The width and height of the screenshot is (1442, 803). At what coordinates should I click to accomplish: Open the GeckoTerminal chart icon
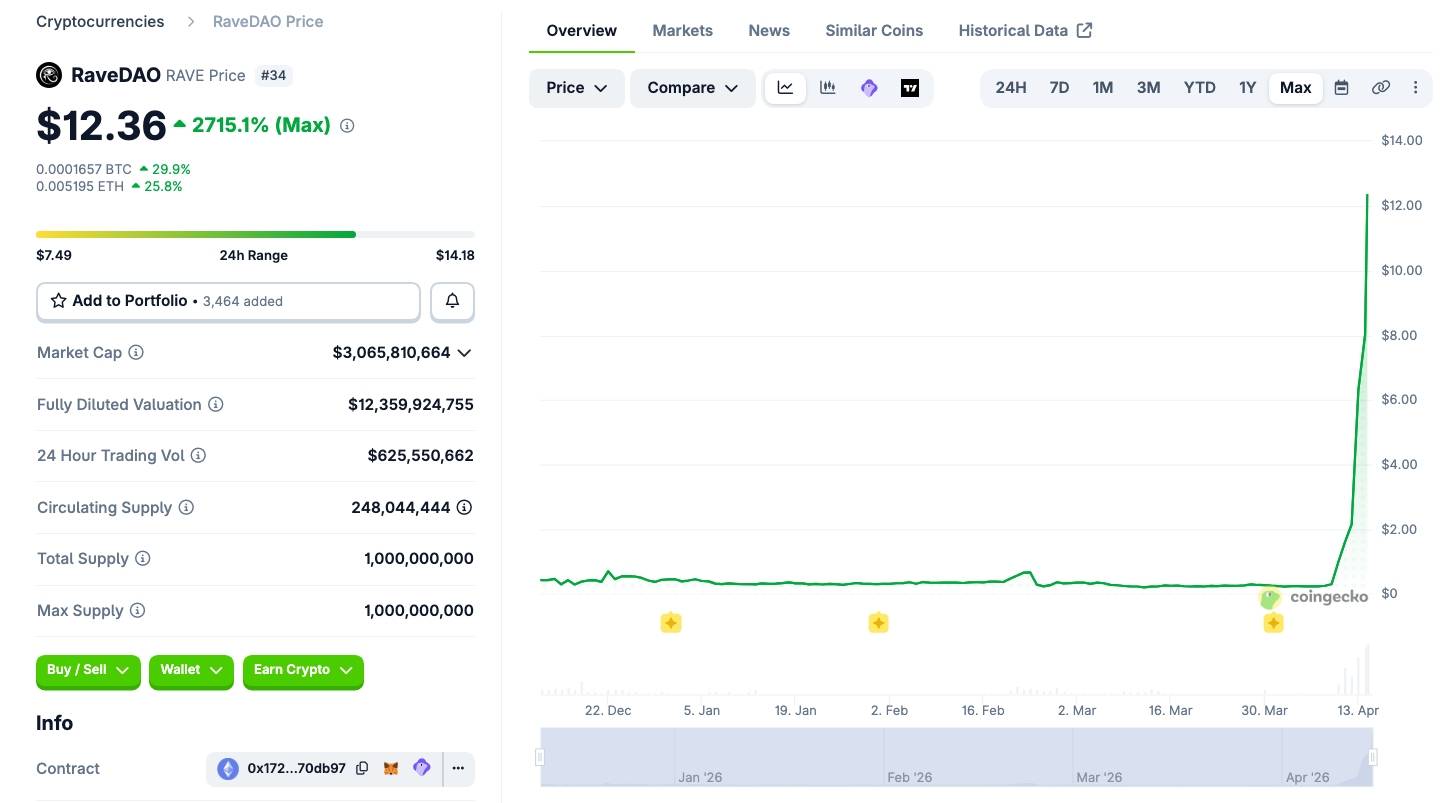point(868,88)
